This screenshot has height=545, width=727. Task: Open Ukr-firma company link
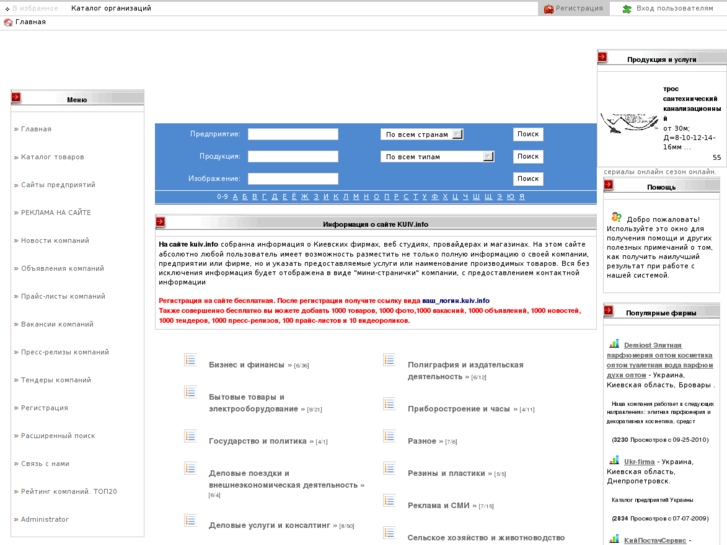pos(639,462)
